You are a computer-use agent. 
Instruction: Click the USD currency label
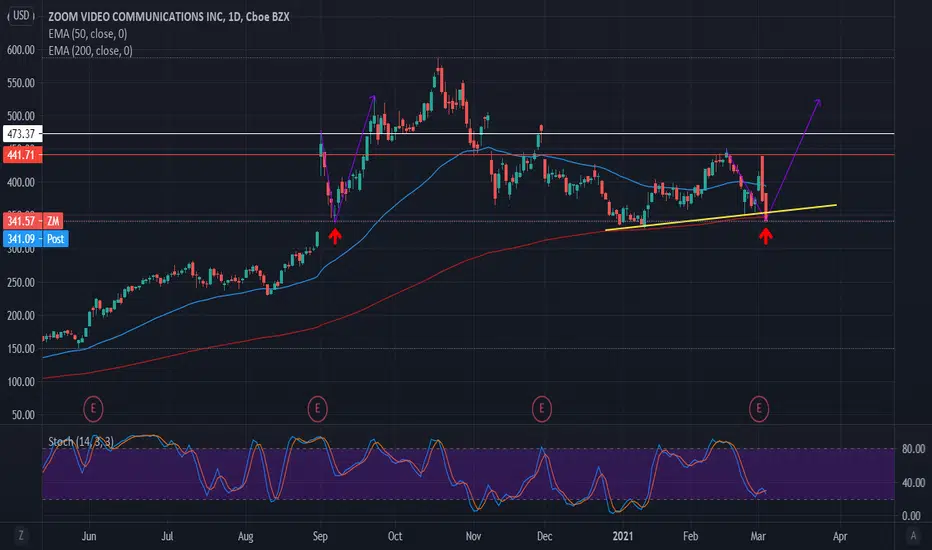[x=21, y=15]
